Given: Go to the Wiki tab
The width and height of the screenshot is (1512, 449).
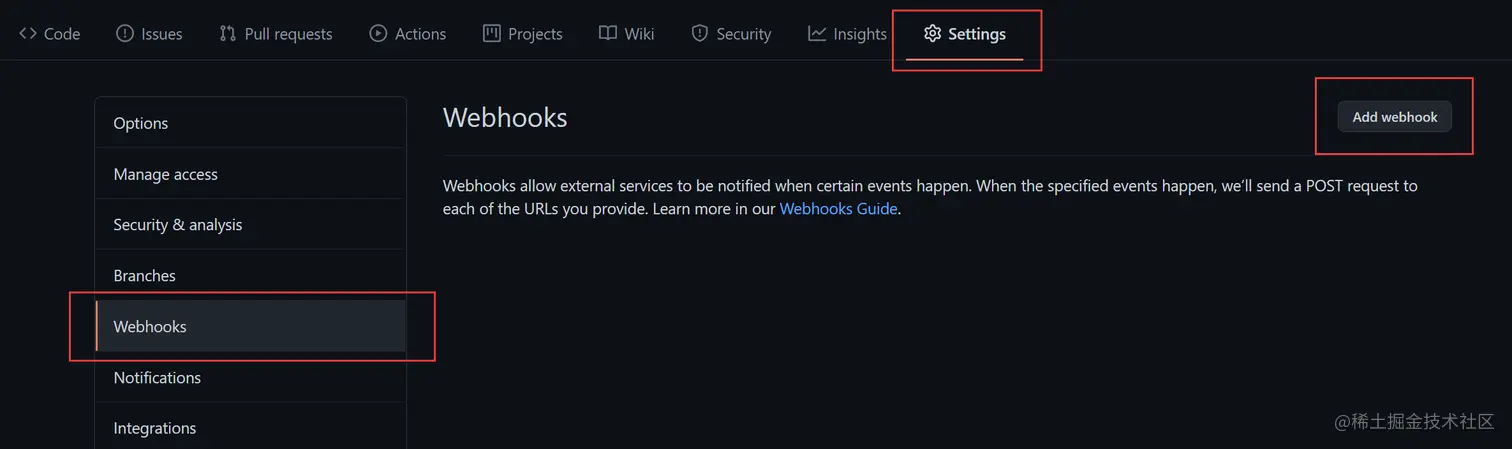Looking at the screenshot, I should coord(627,34).
